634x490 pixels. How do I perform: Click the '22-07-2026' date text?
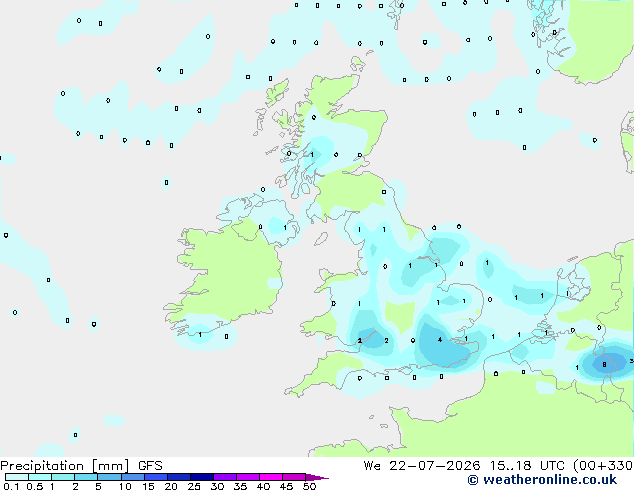point(435,466)
